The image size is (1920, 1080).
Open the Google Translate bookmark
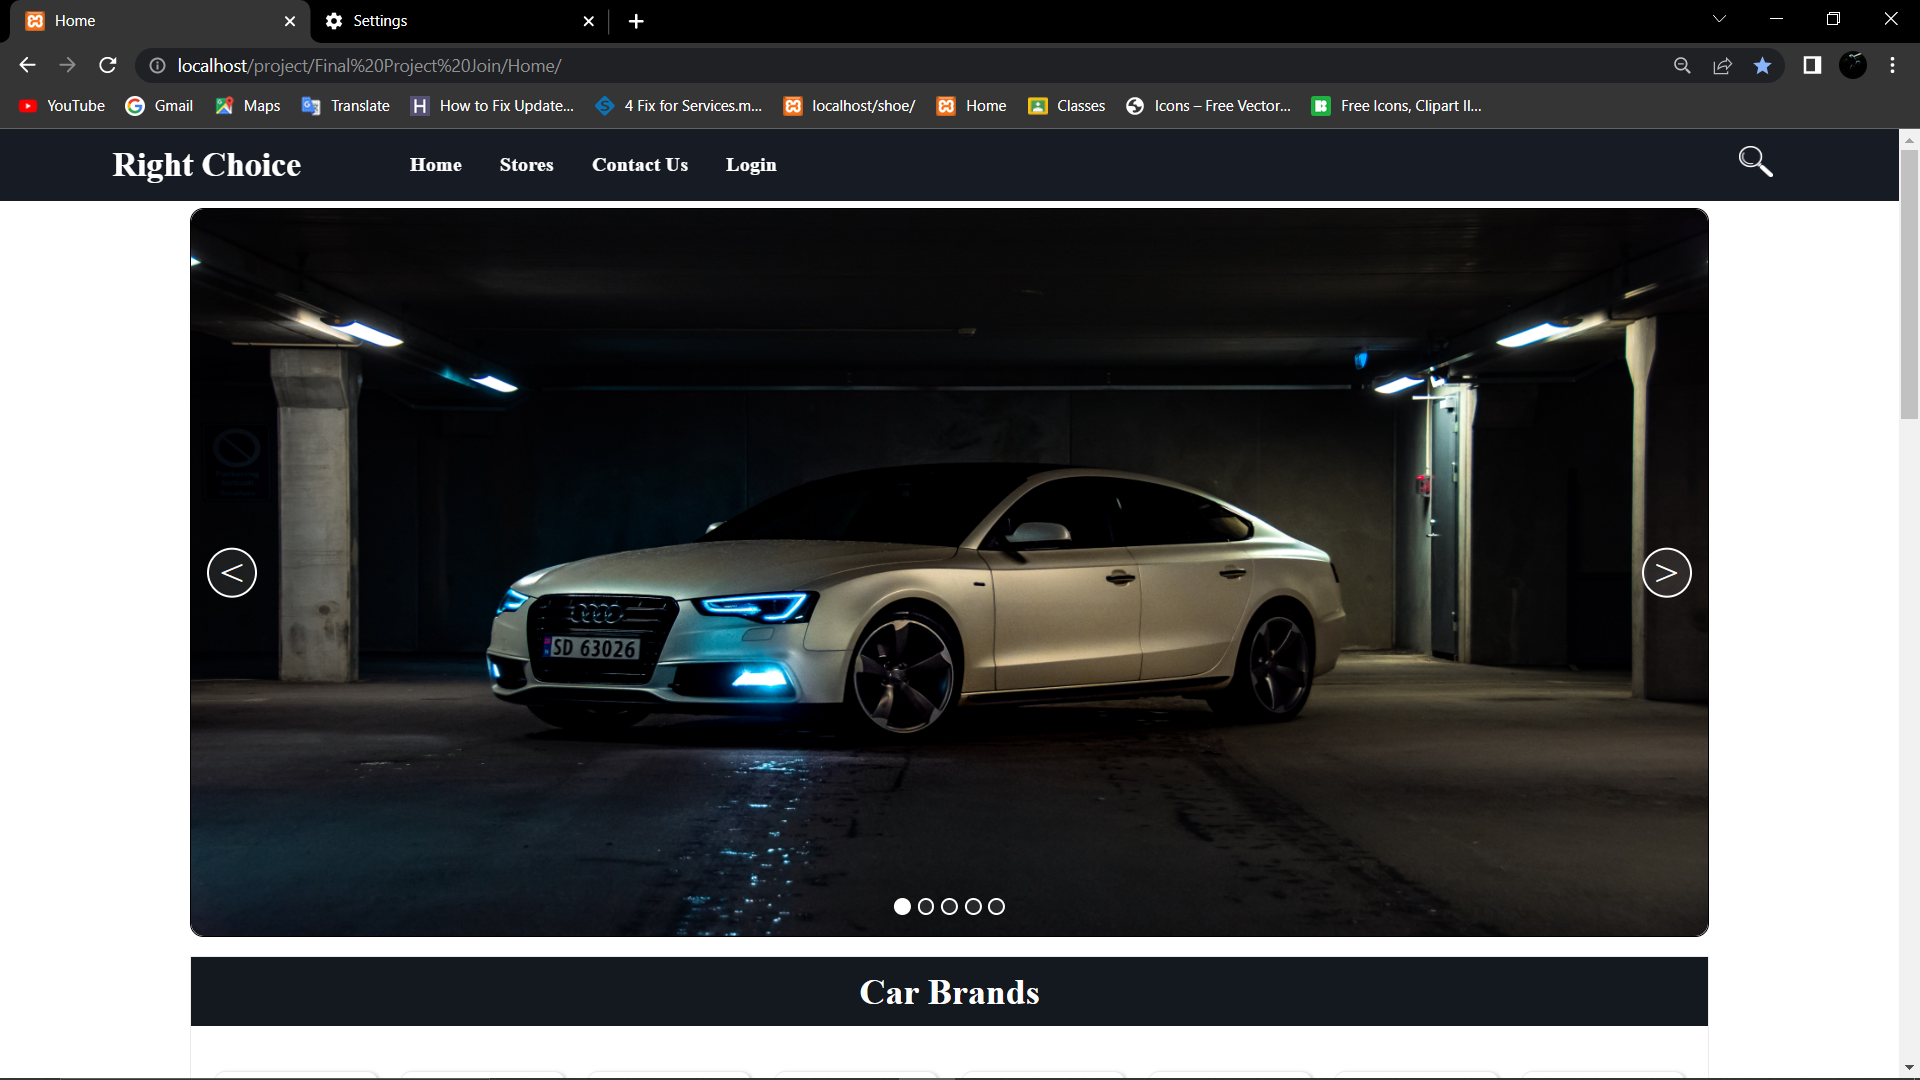312,105
